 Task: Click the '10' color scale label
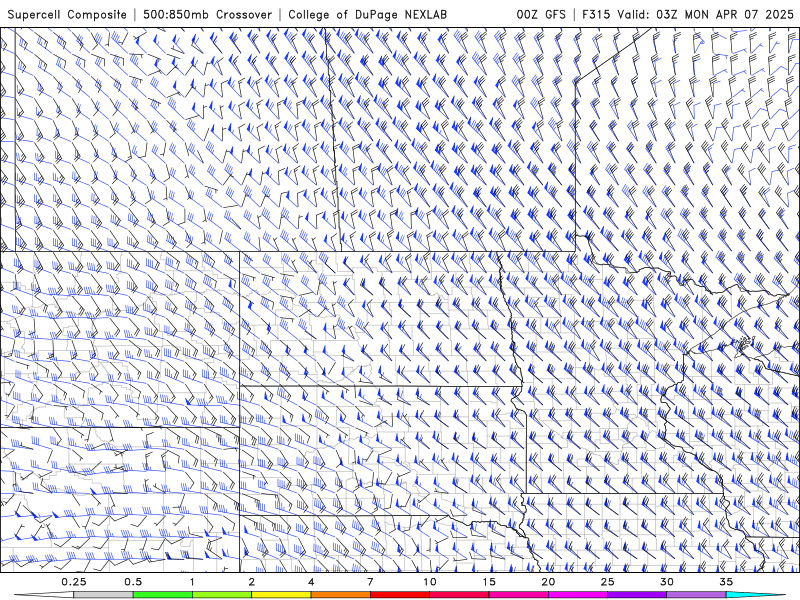pyautogui.click(x=430, y=582)
